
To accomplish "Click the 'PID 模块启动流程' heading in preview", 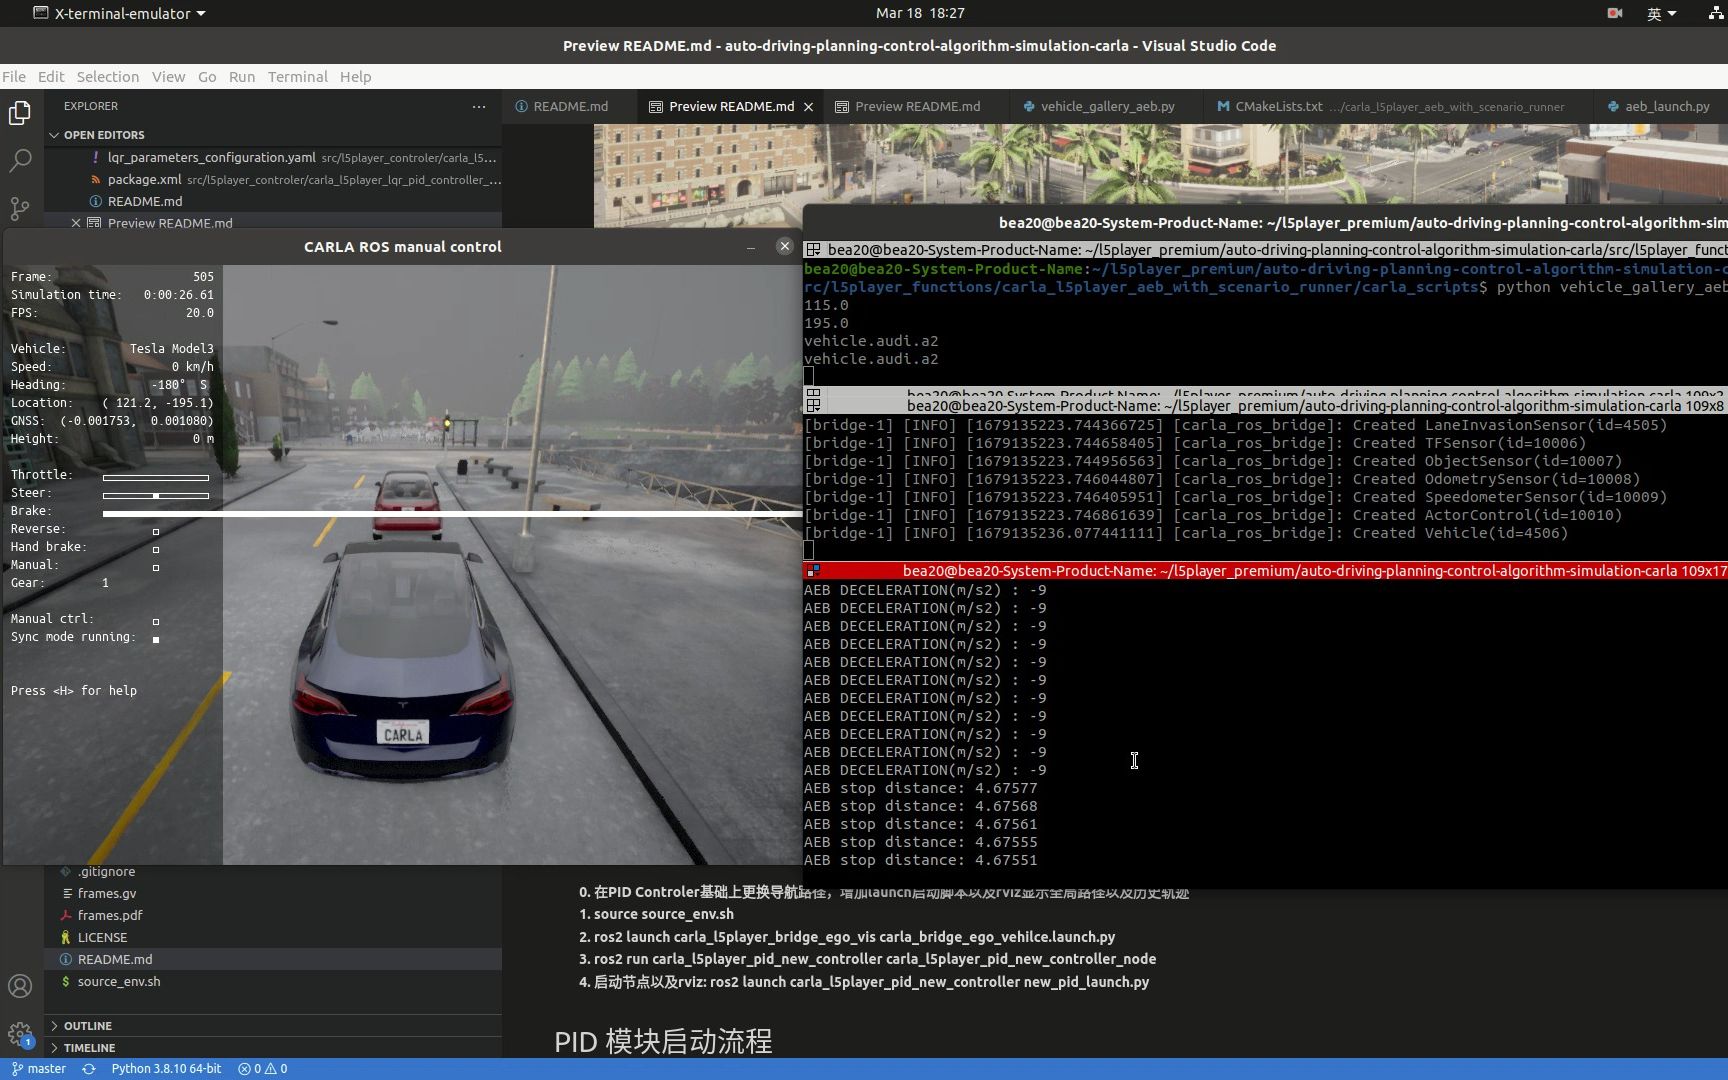I will (x=663, y=1041).
